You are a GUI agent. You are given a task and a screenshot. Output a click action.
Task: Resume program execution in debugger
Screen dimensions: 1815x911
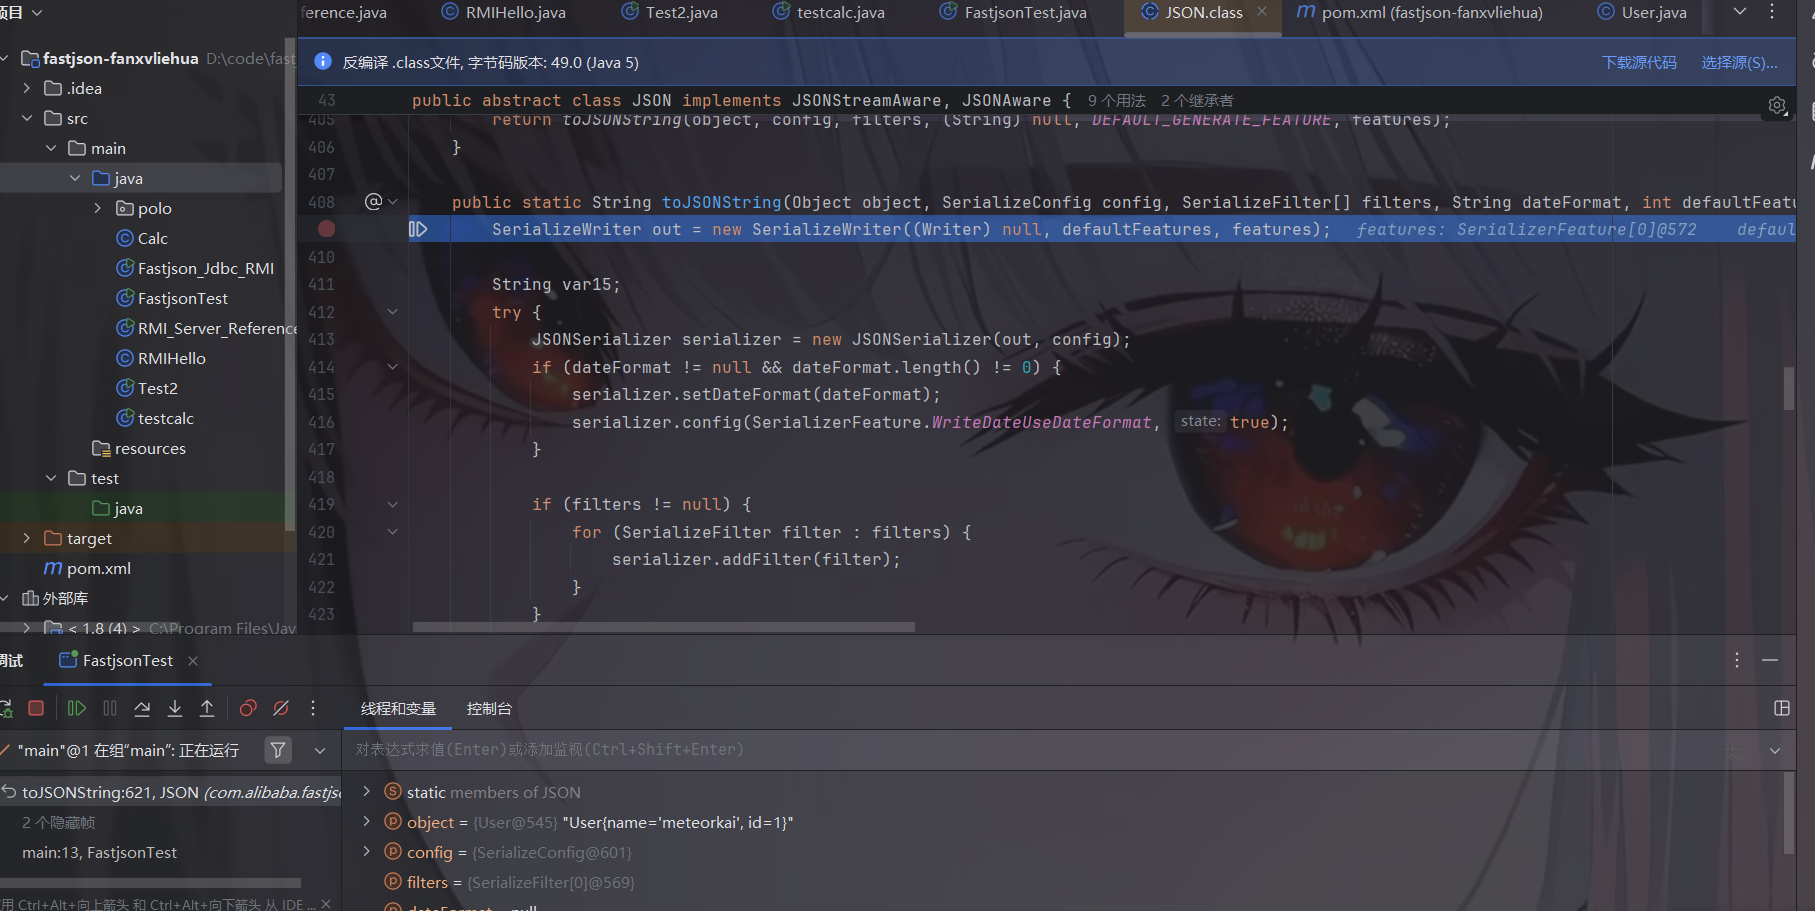[x=76, y=708]
